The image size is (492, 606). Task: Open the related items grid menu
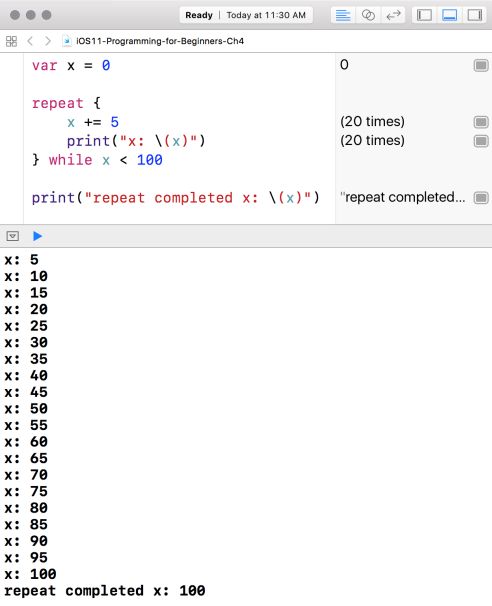click(12, 41)
